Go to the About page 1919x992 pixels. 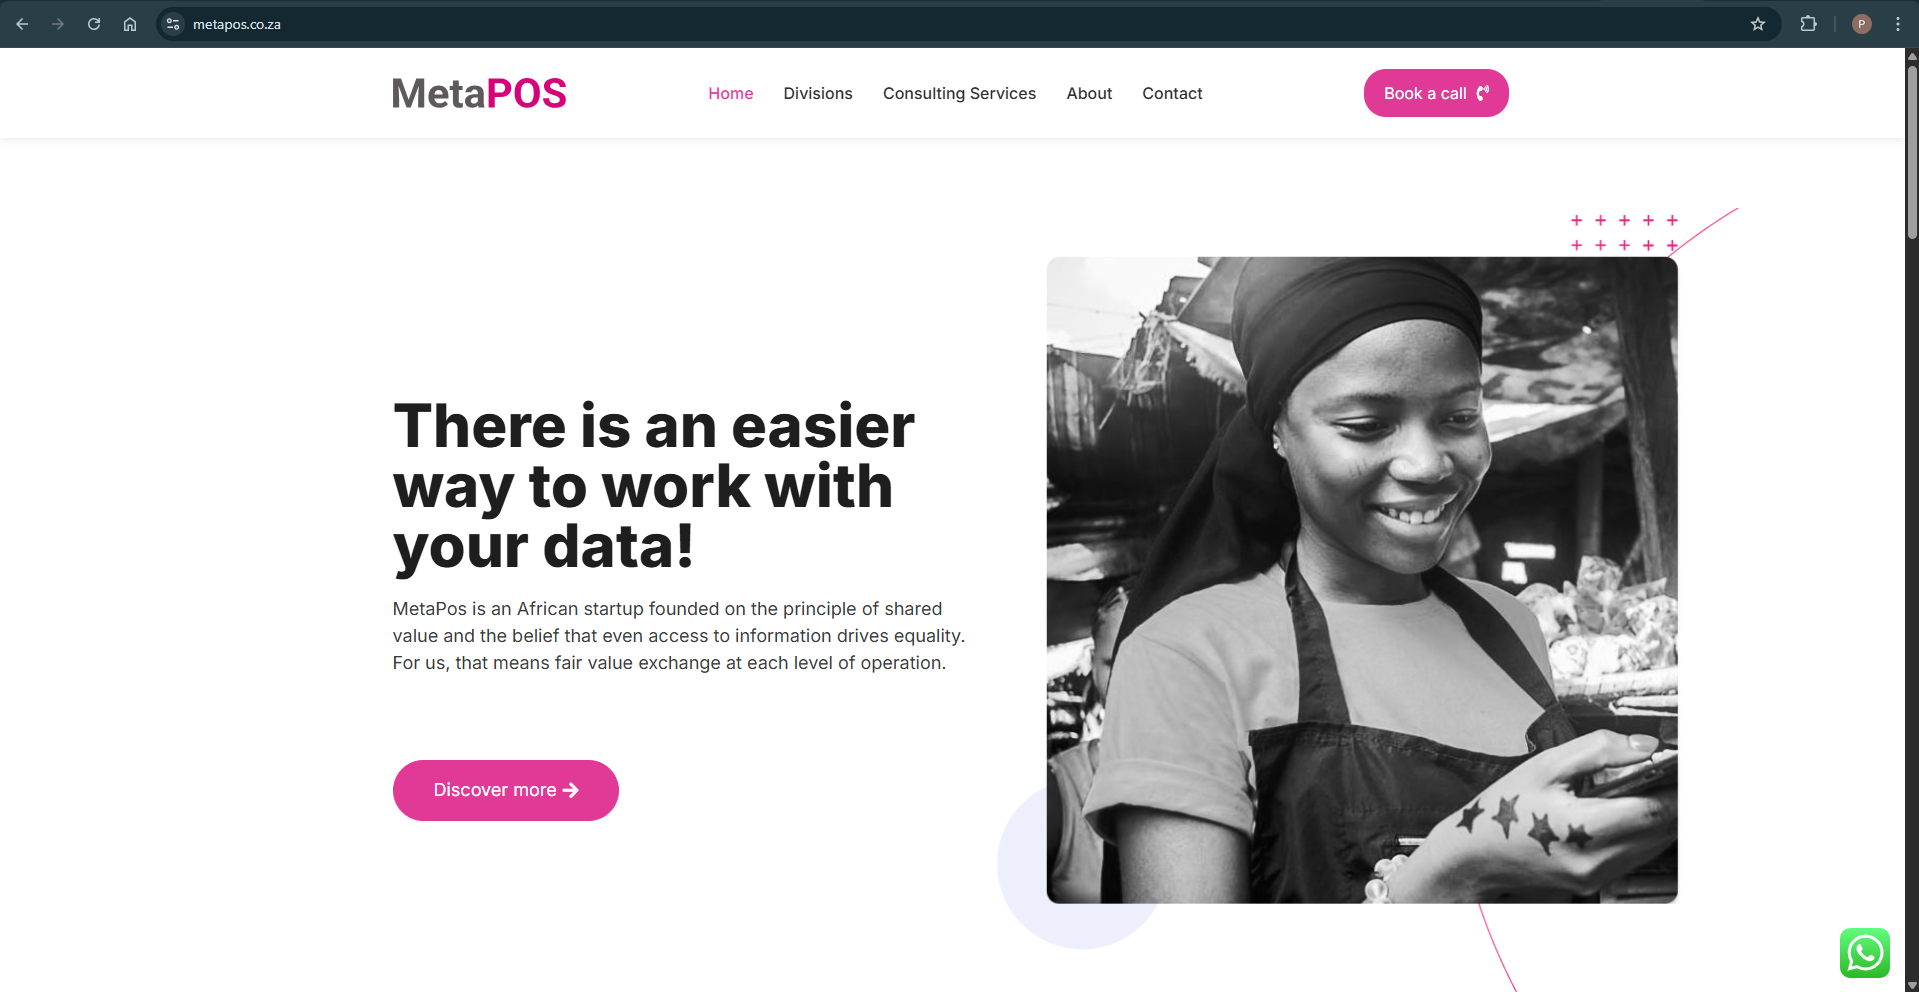click(1089, 93)
